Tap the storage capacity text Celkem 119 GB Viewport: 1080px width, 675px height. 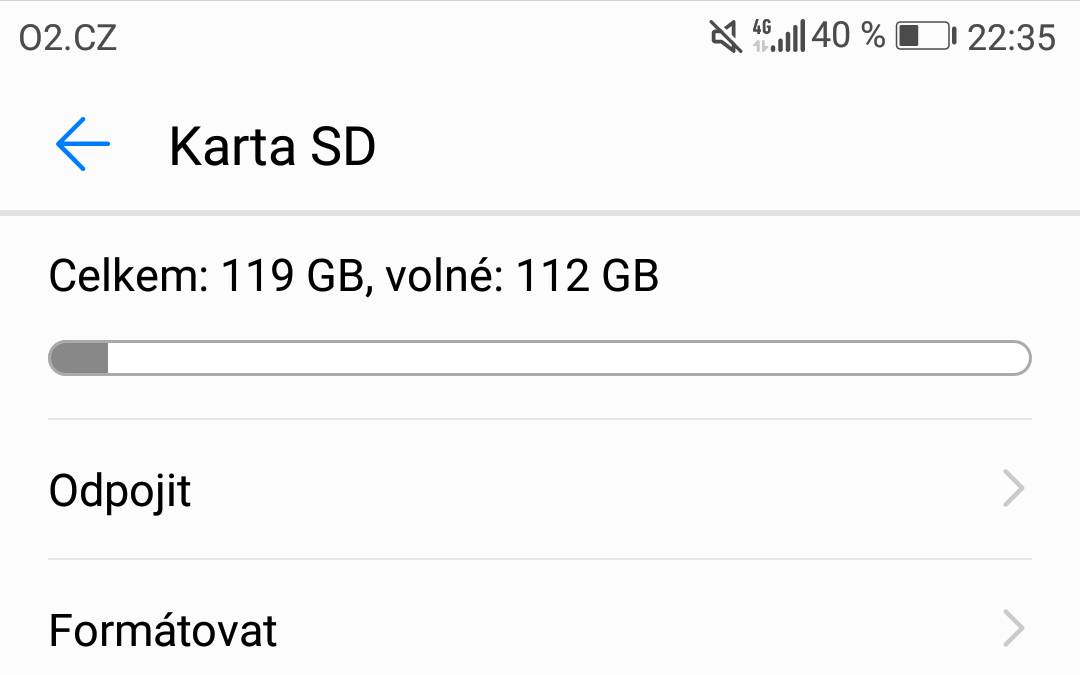206,276
